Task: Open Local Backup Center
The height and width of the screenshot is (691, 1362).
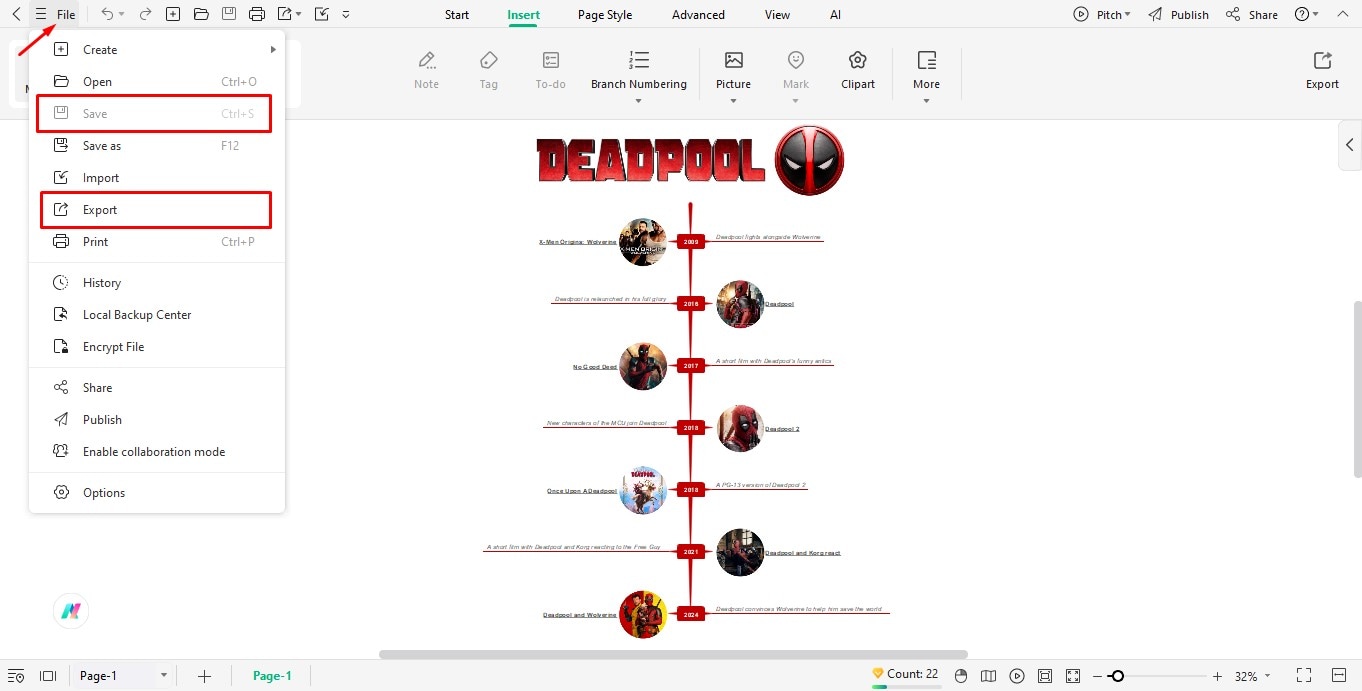Action: pyautogui.click(x=157, y=314)
